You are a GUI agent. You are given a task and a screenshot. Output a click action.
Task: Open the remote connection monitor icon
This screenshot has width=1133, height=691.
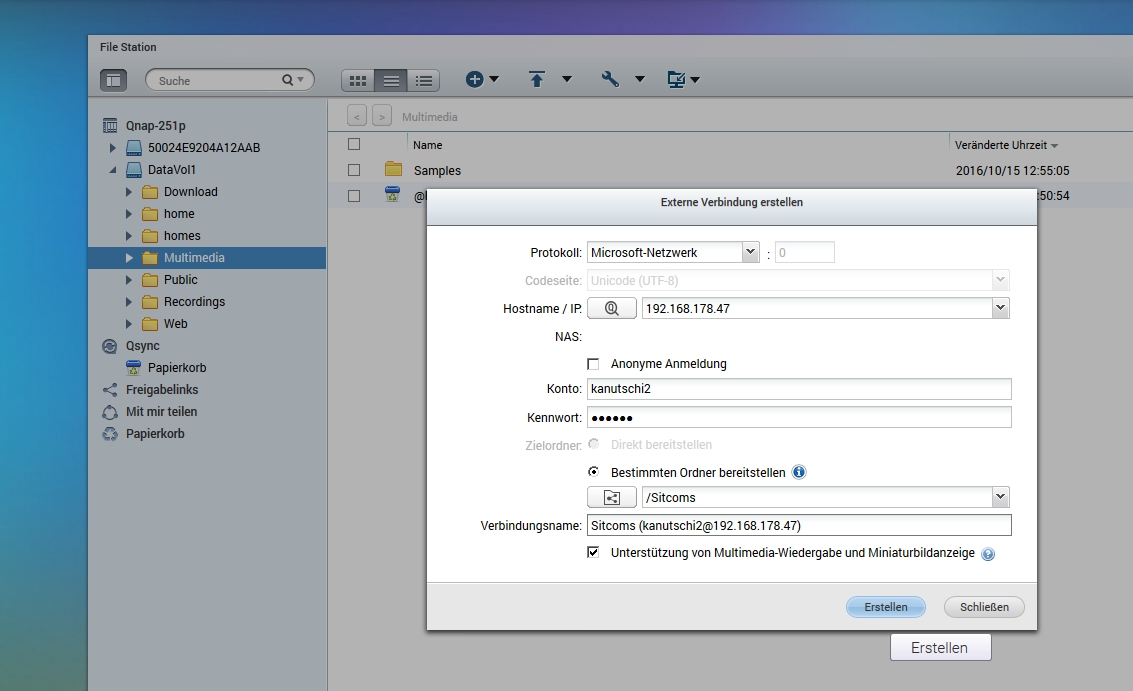[x=676, y=80]
